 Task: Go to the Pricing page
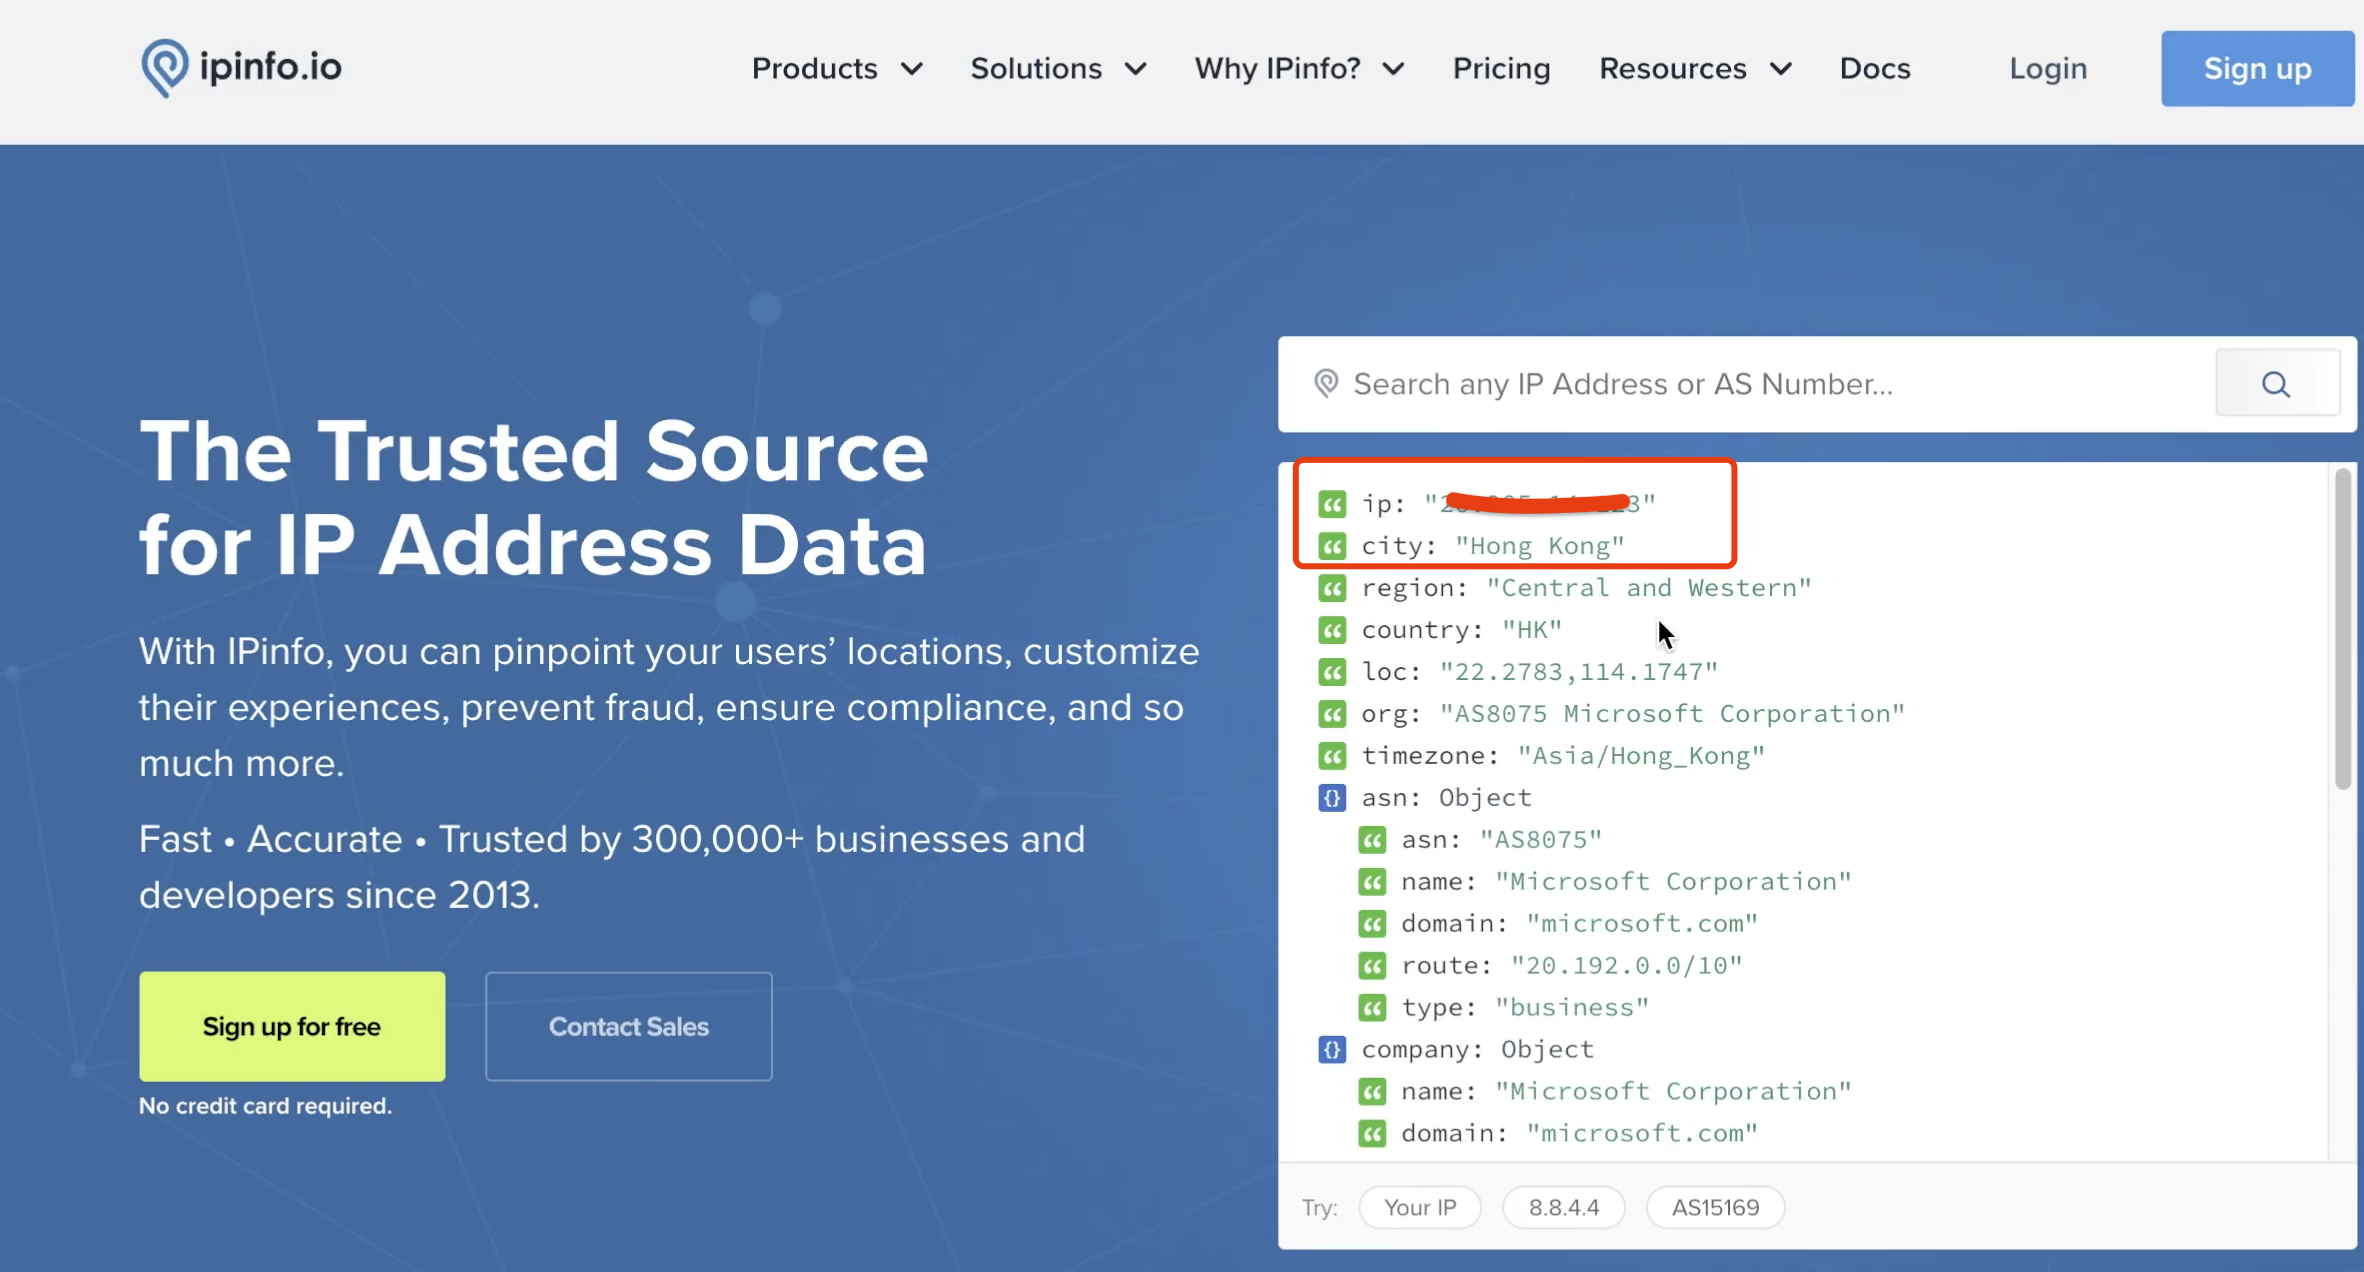(x=1501, y=69)
